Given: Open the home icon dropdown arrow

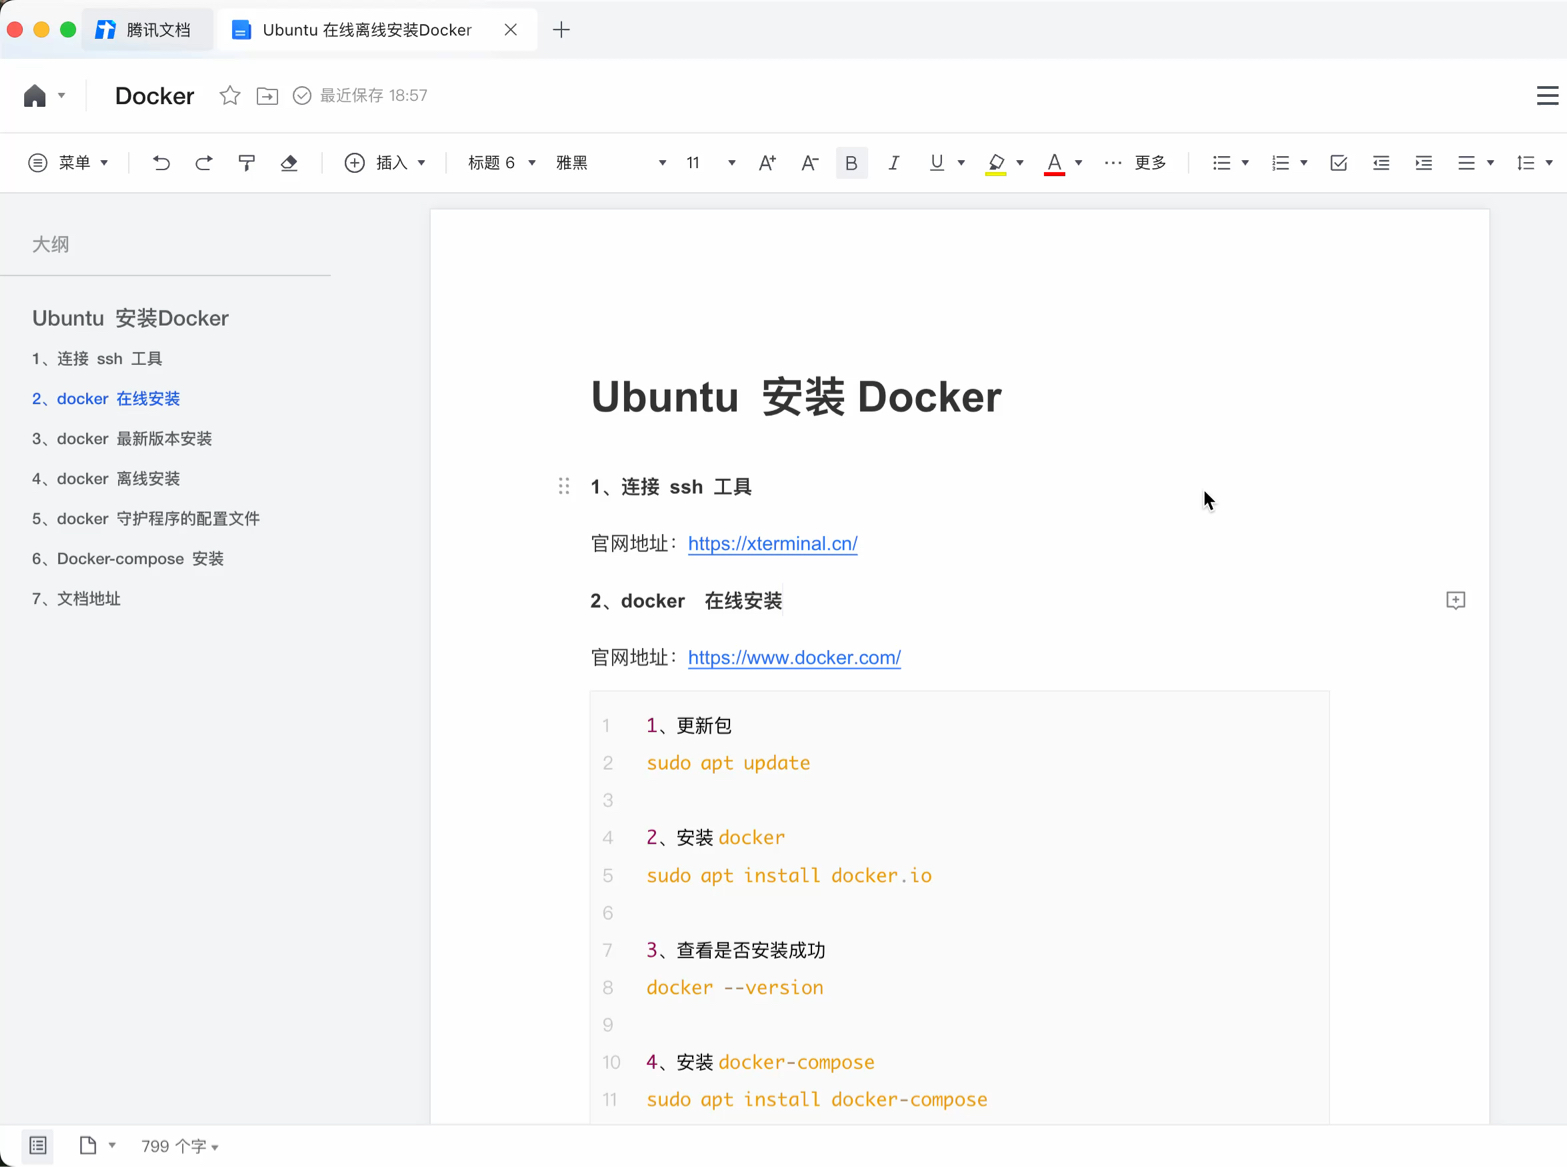Looking at the screenshot, I should (x=61, y=96).
